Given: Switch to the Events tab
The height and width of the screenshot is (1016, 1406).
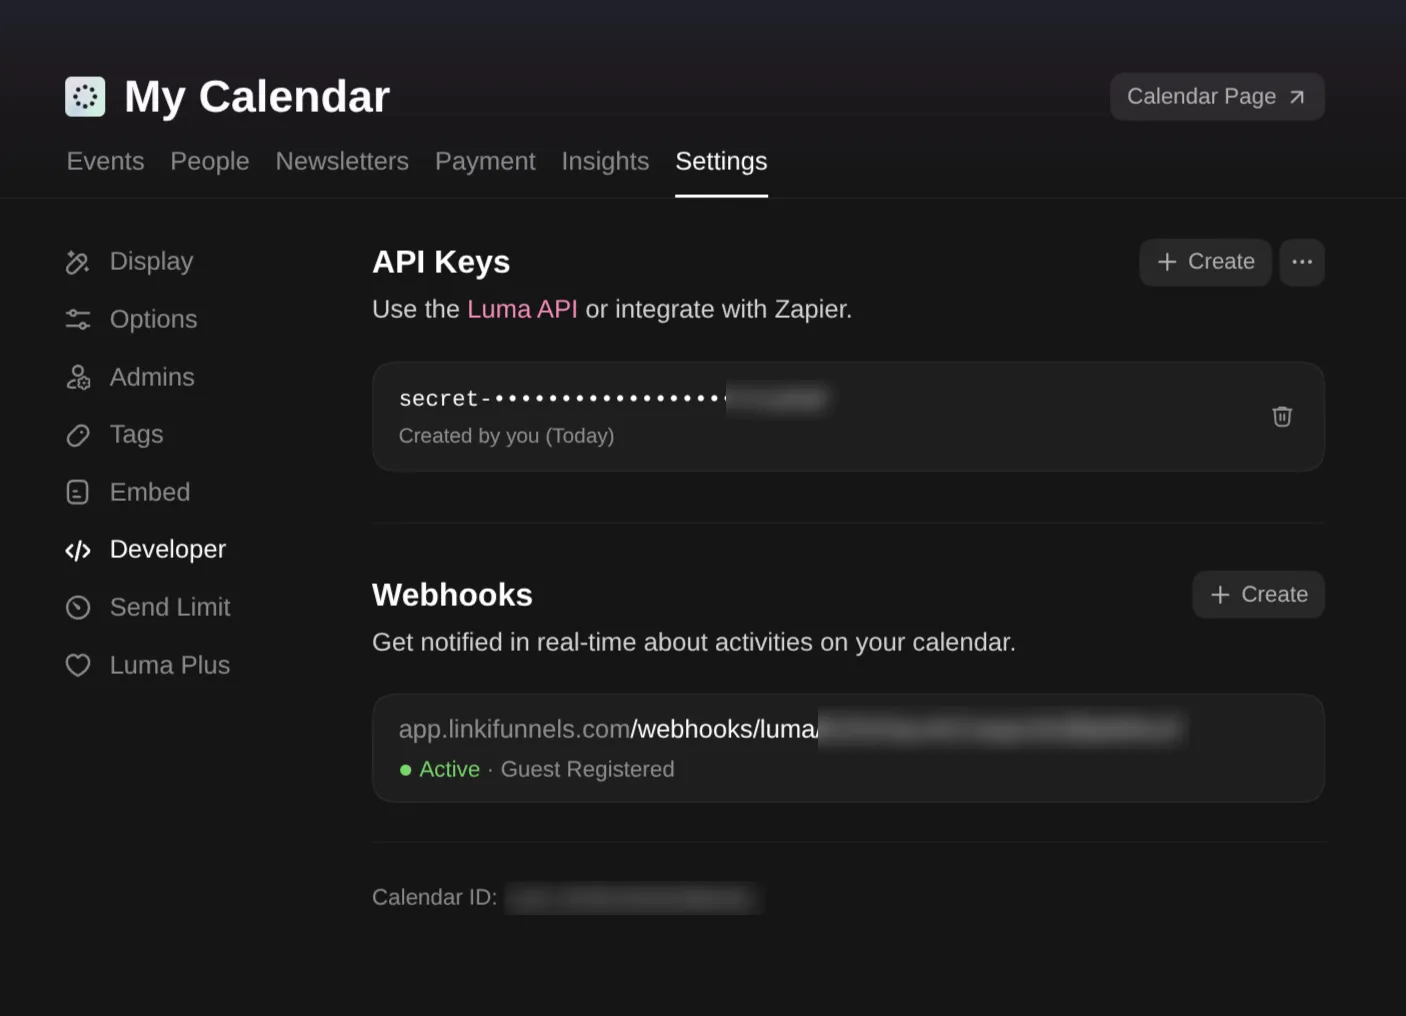Looking at the screenshot, I should tap(105, 161).
